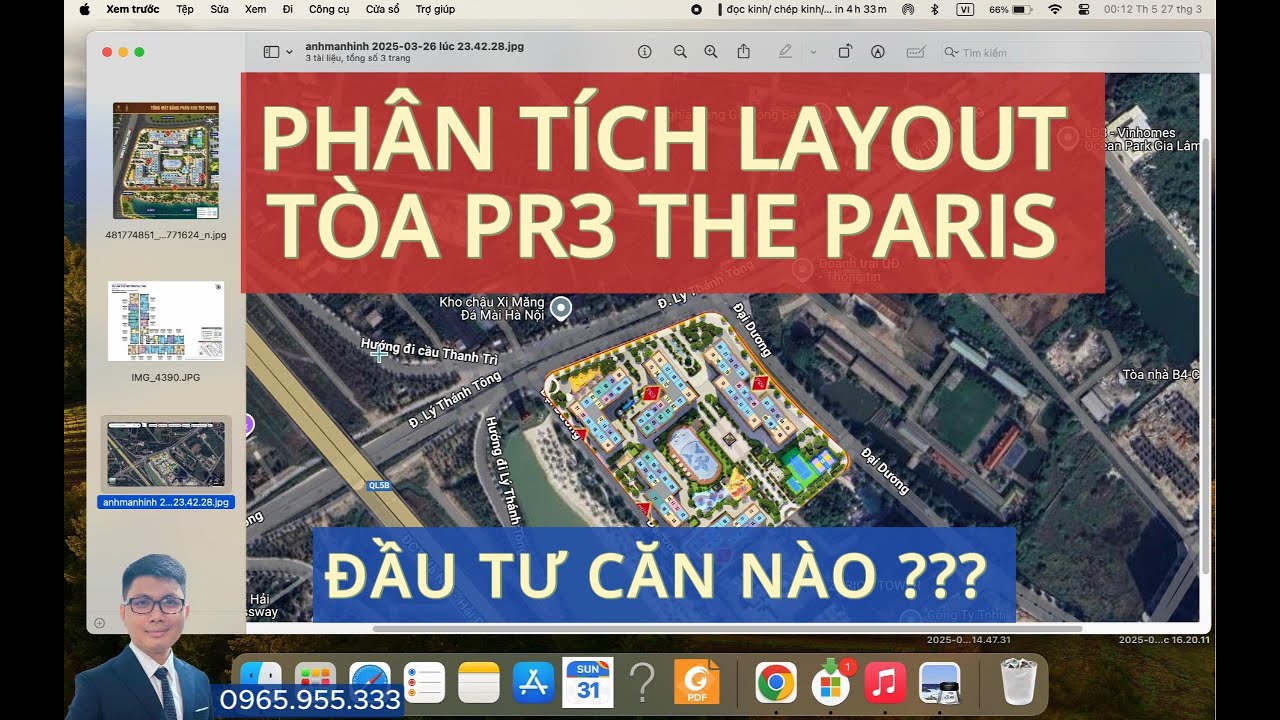Open Notes from the Dock
The width and height of the screenshot is (1280, 720).
(x=478, y=683)
